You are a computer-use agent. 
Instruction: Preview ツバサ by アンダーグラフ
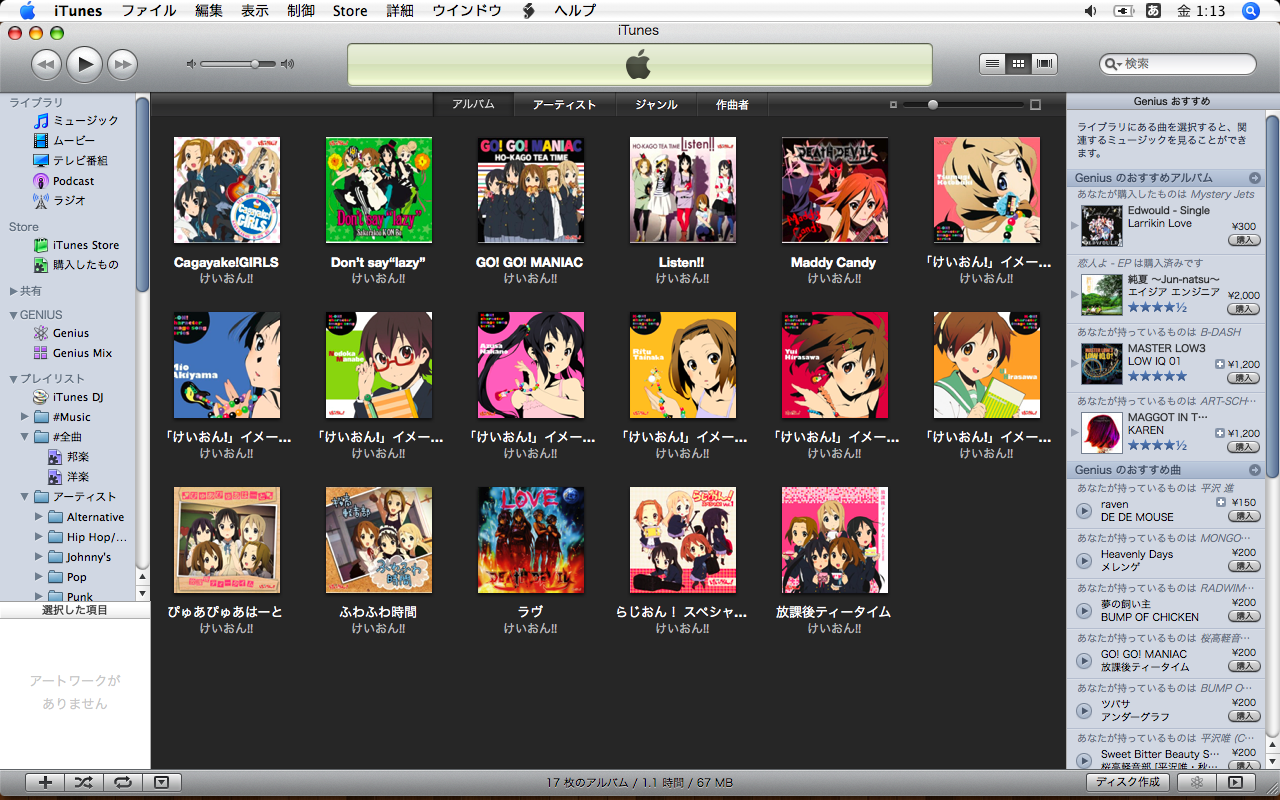pyautogui.click(x=1083, y=711)
